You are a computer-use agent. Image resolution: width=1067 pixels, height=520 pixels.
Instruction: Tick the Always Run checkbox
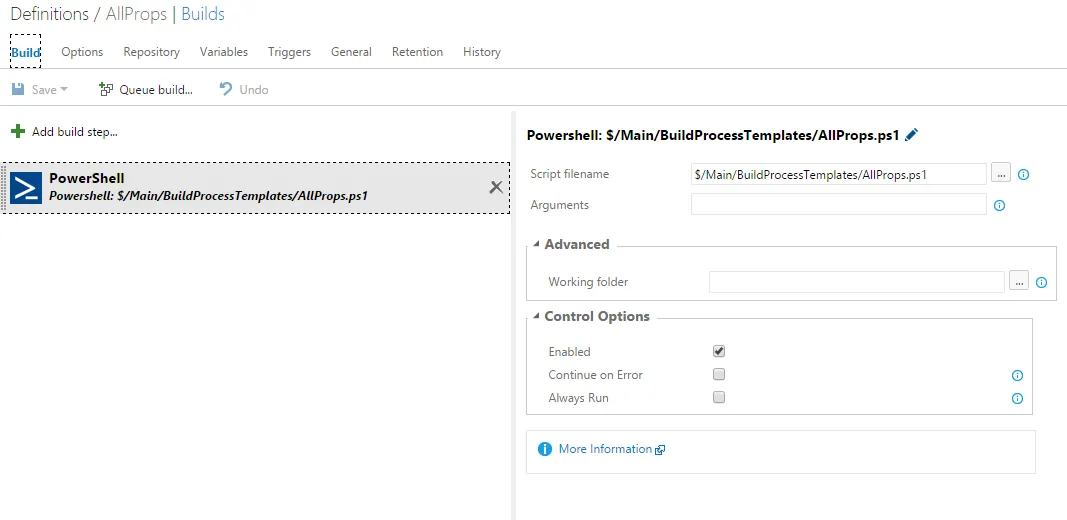click(719, 397)
